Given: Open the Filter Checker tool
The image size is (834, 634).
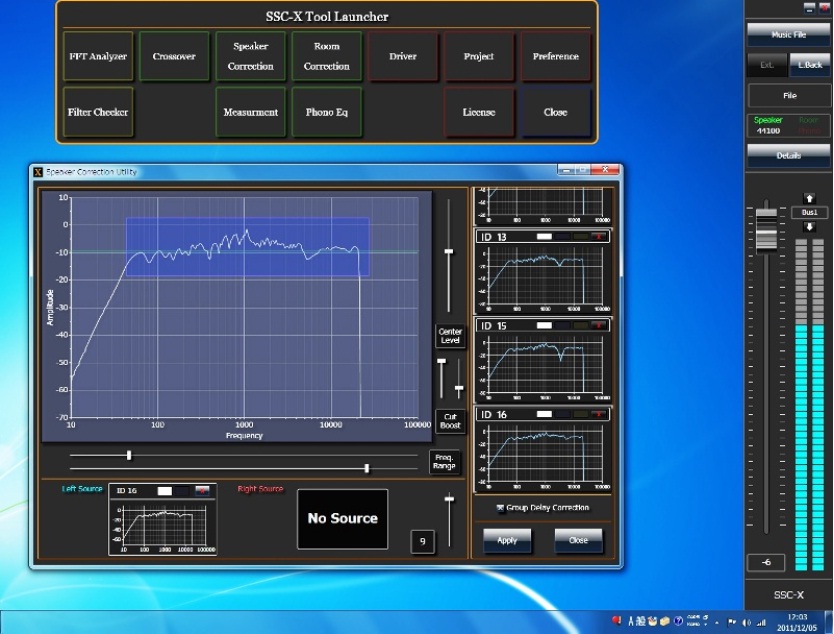Looking at the screenshot, I should [x=97, y=113].
